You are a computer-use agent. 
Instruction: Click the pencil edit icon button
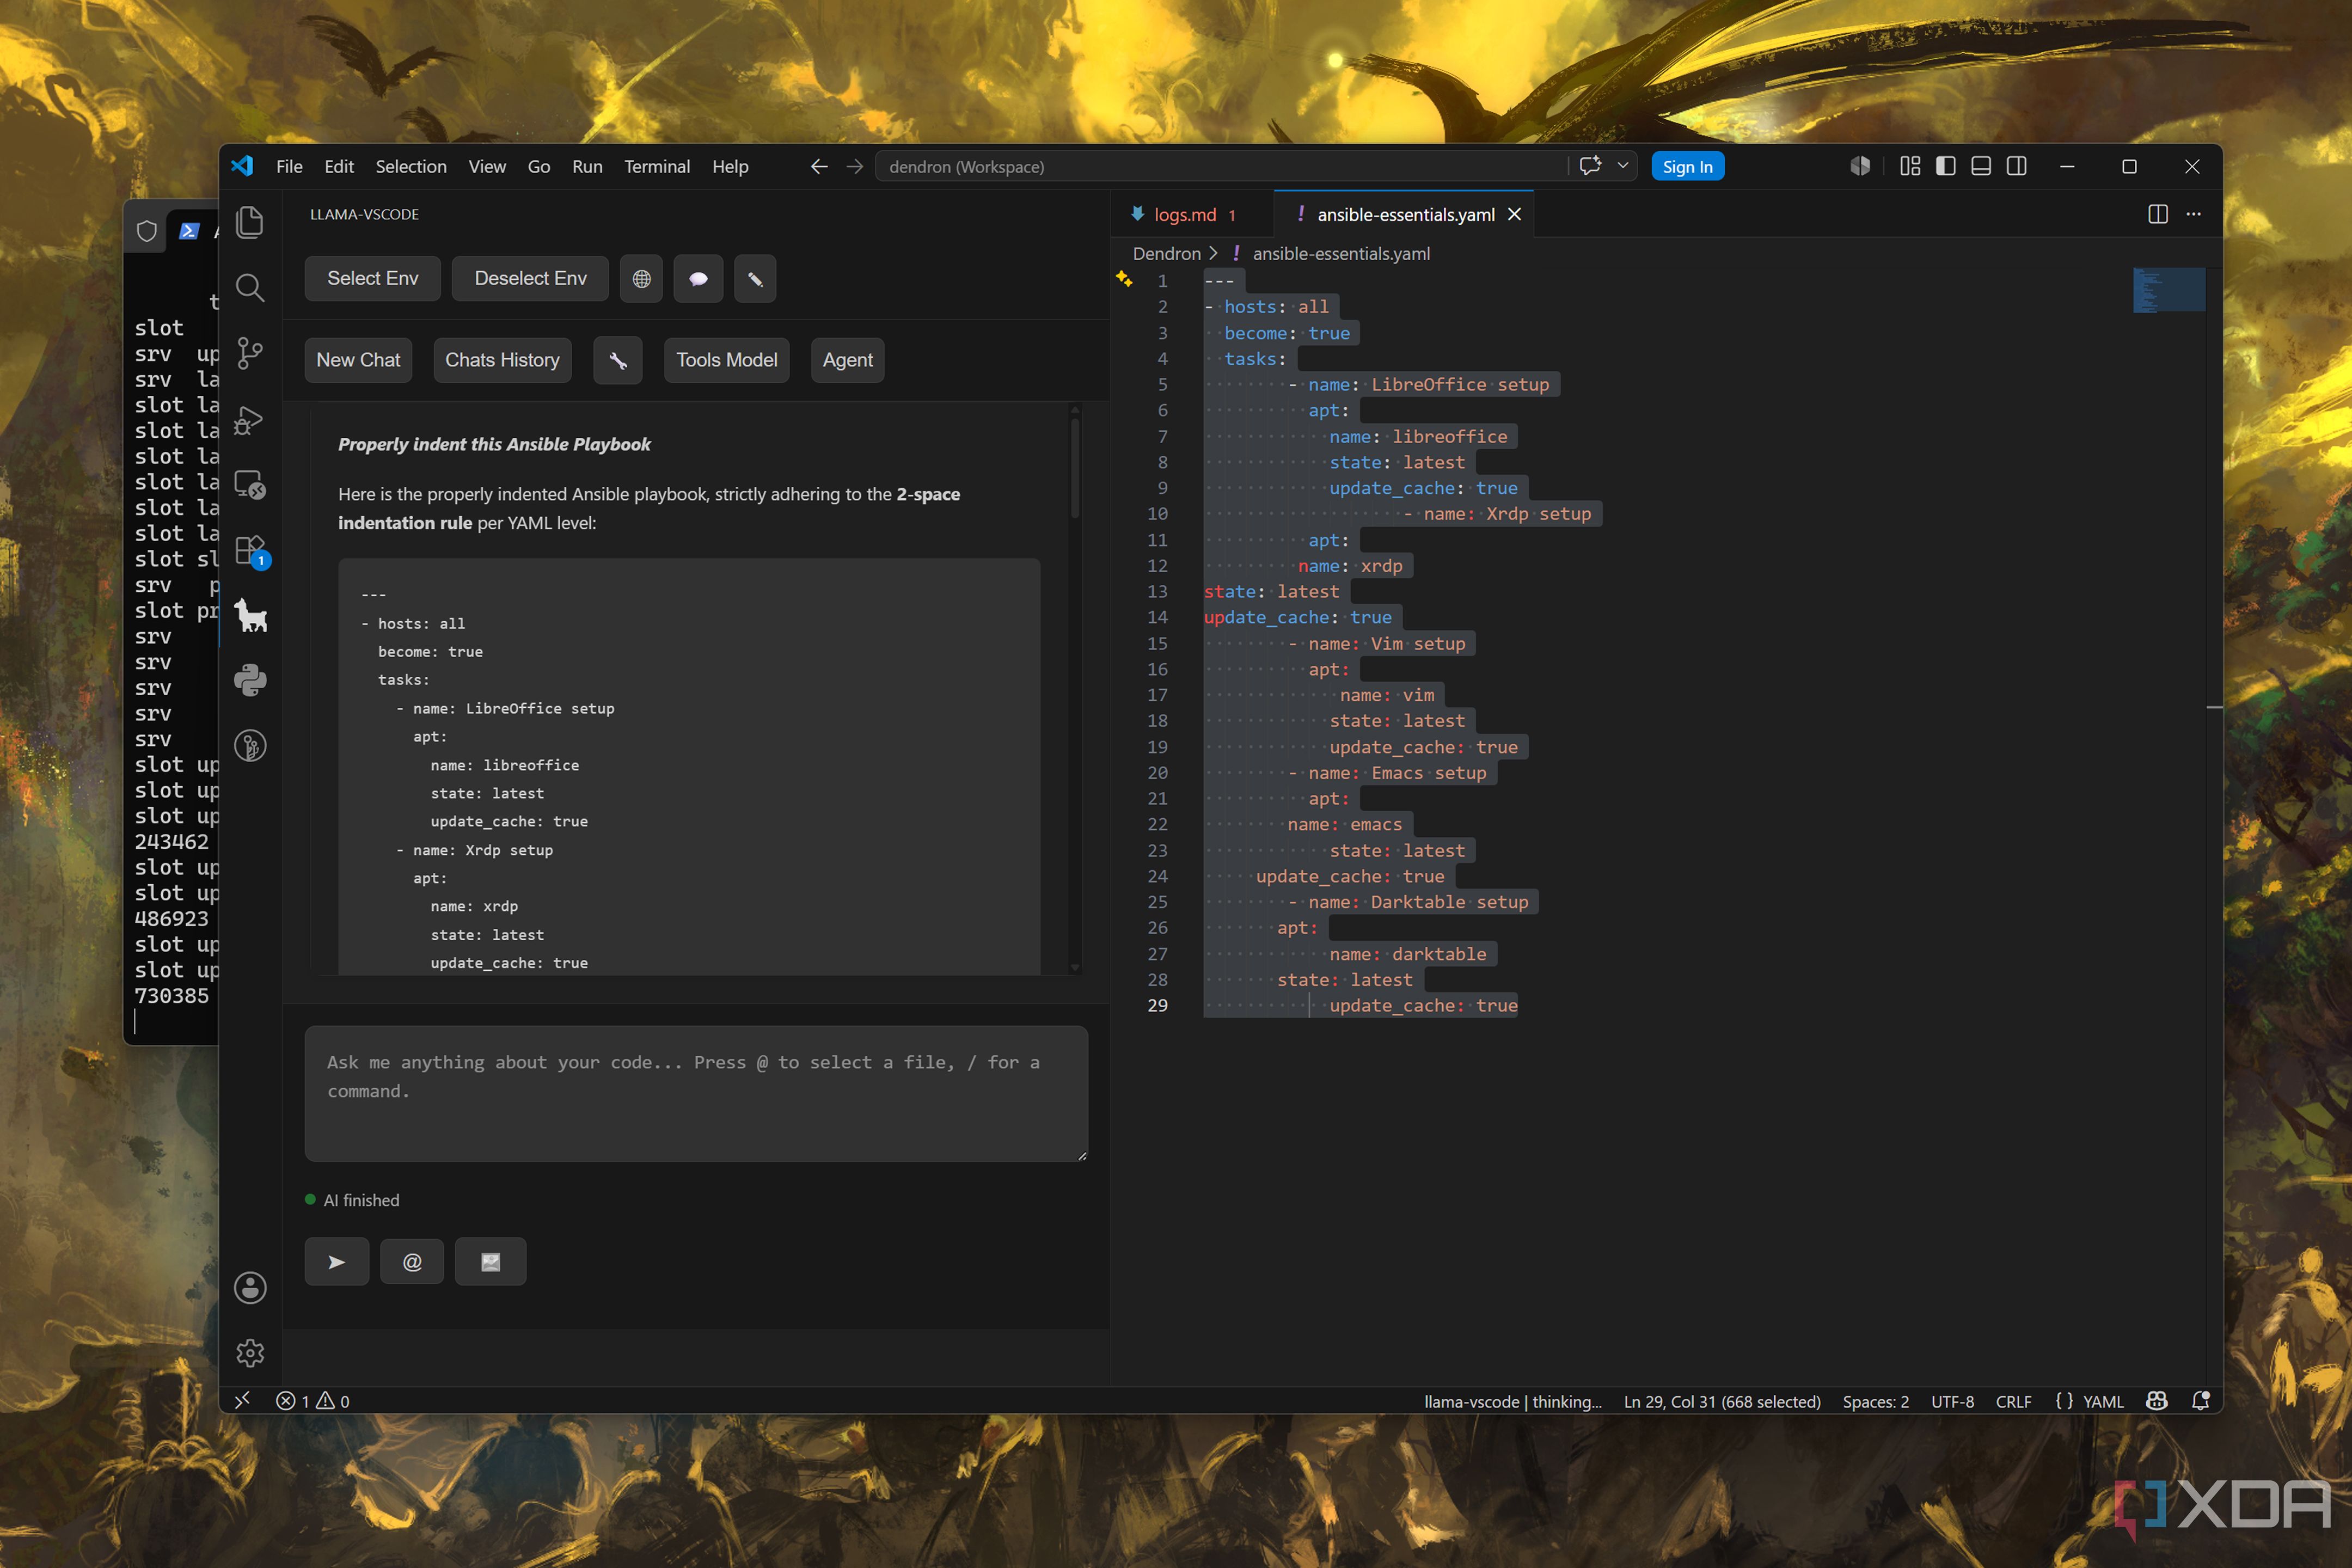(x=755, y=279)
